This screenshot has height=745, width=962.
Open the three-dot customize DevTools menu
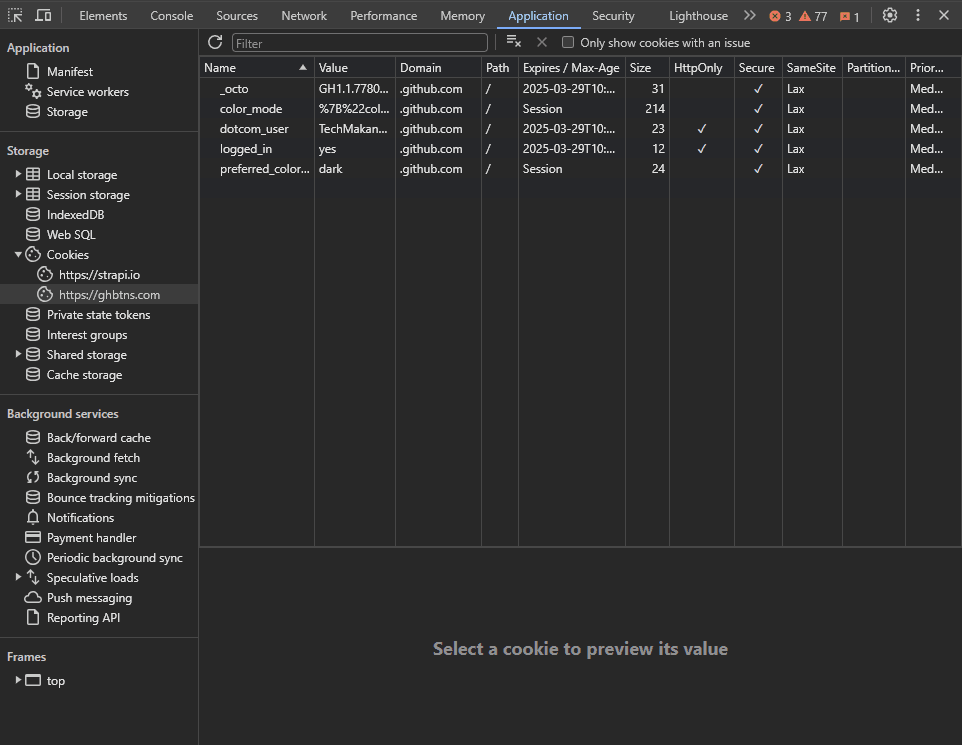917,16
